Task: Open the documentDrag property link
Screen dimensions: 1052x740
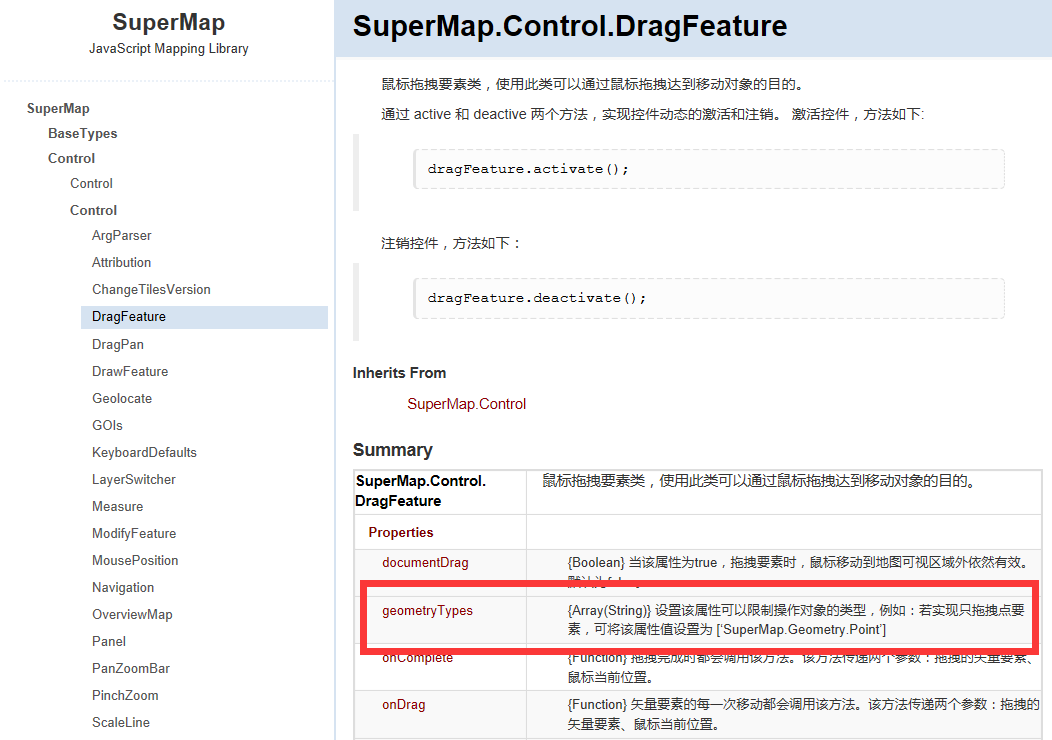Action: [425, 562]
